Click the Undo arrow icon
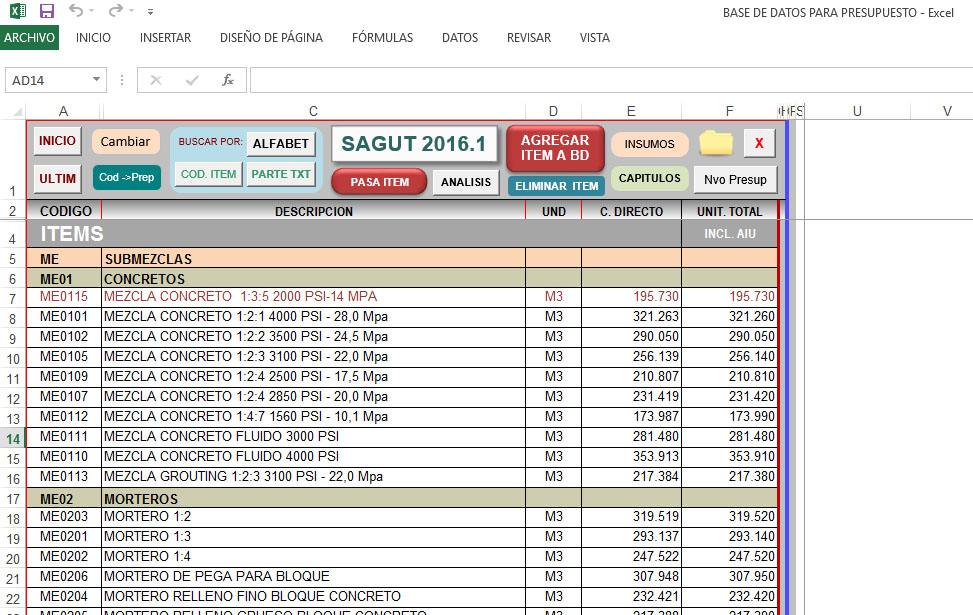This screenshot has width=973, height=615. pyautogui.click(x=76, y=11)
